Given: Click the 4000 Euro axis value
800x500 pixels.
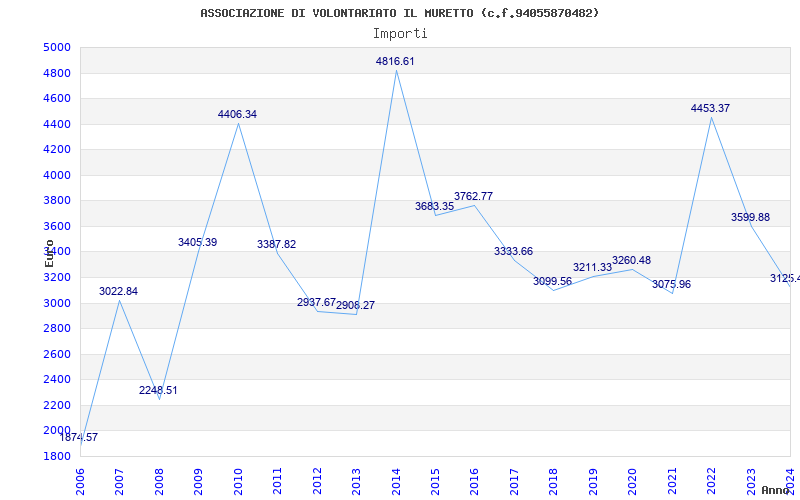Looking at the screenshot, I should [x=57, y=176].
